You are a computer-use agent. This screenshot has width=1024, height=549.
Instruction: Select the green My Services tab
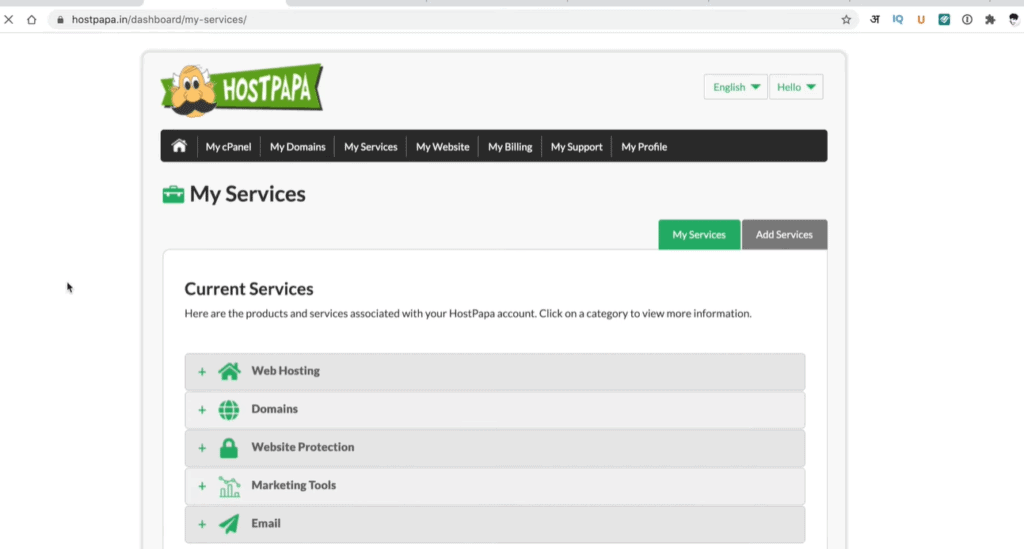pyautogui.click(x=699, y=234)
